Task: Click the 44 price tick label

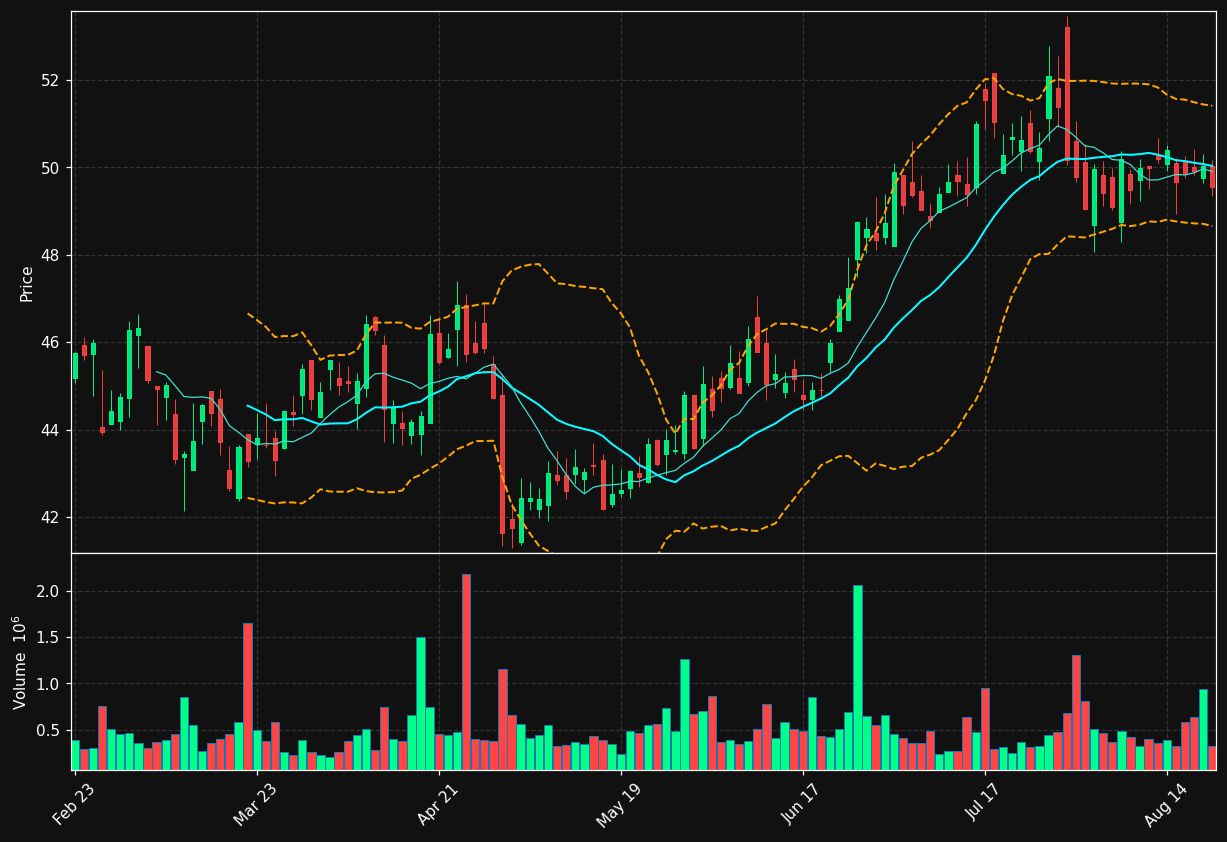Action: pyautogui.click(x=51, y=430)
